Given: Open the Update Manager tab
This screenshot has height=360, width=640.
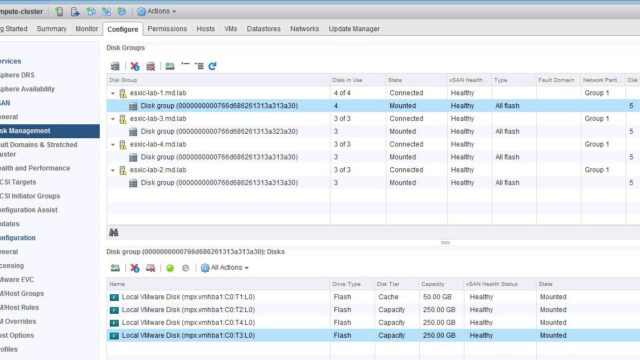Looking at the screenshot, I should point(354,29).
